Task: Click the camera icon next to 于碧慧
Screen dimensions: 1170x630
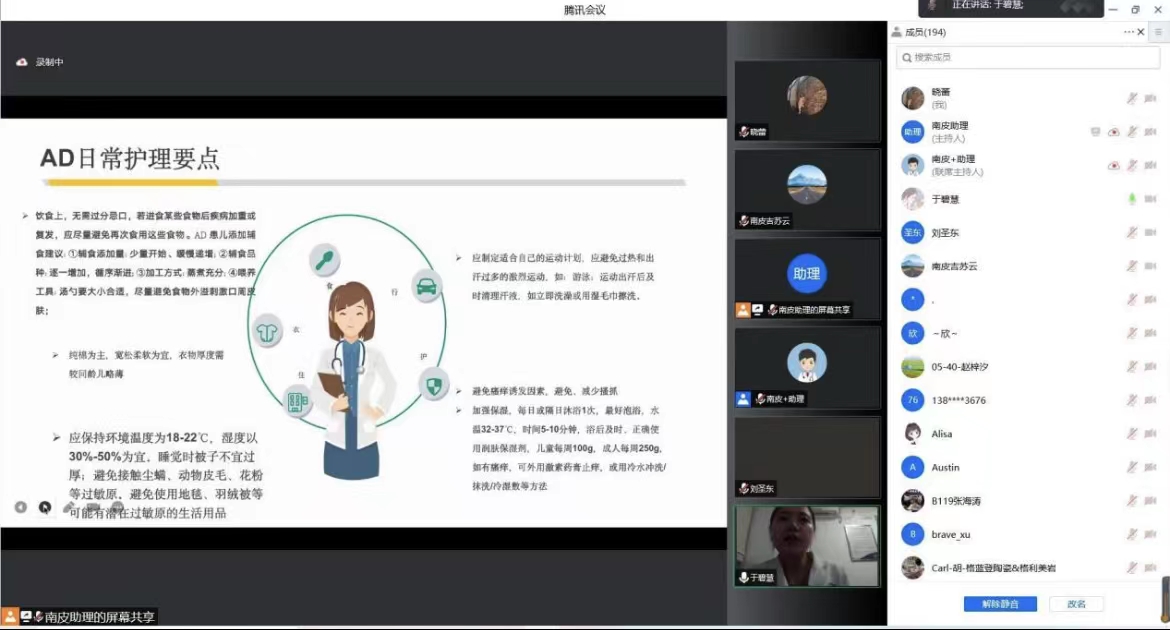Action: click(x=1150, y=199)
